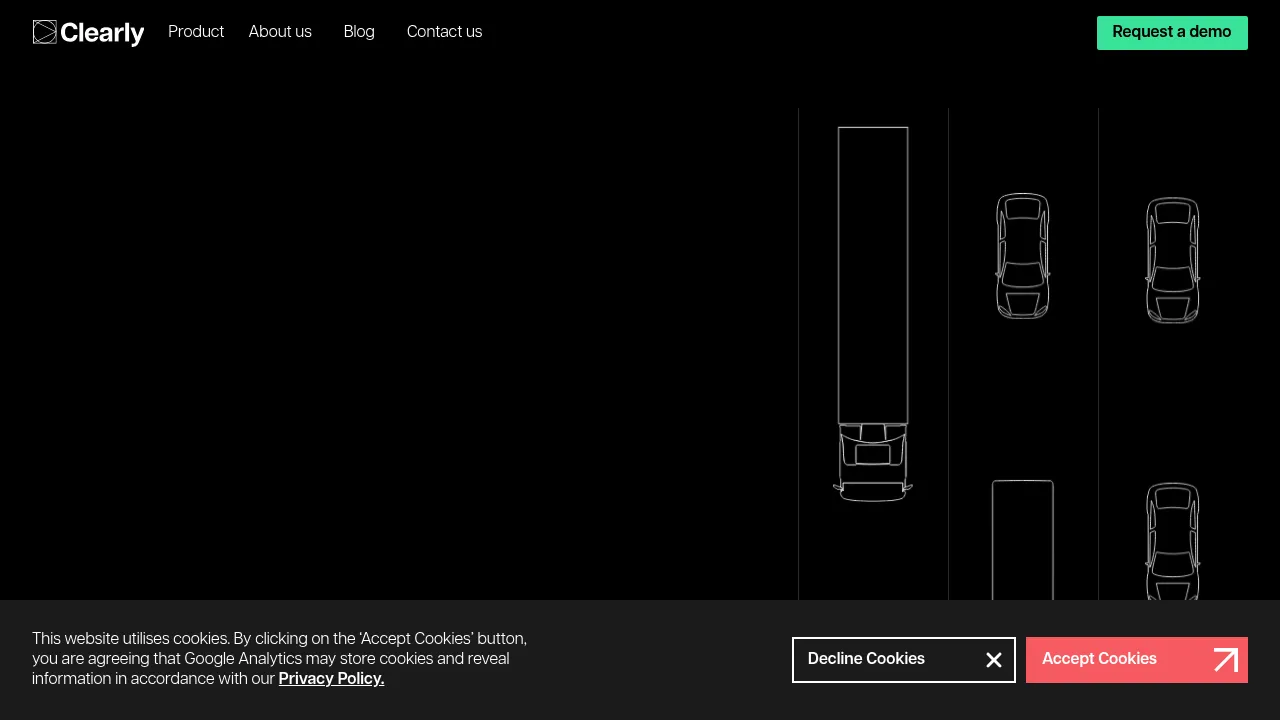This screenshot has height=720, width=1280.
Task: Click the Clearly wordmark text
Action: [x=102, y=33]
